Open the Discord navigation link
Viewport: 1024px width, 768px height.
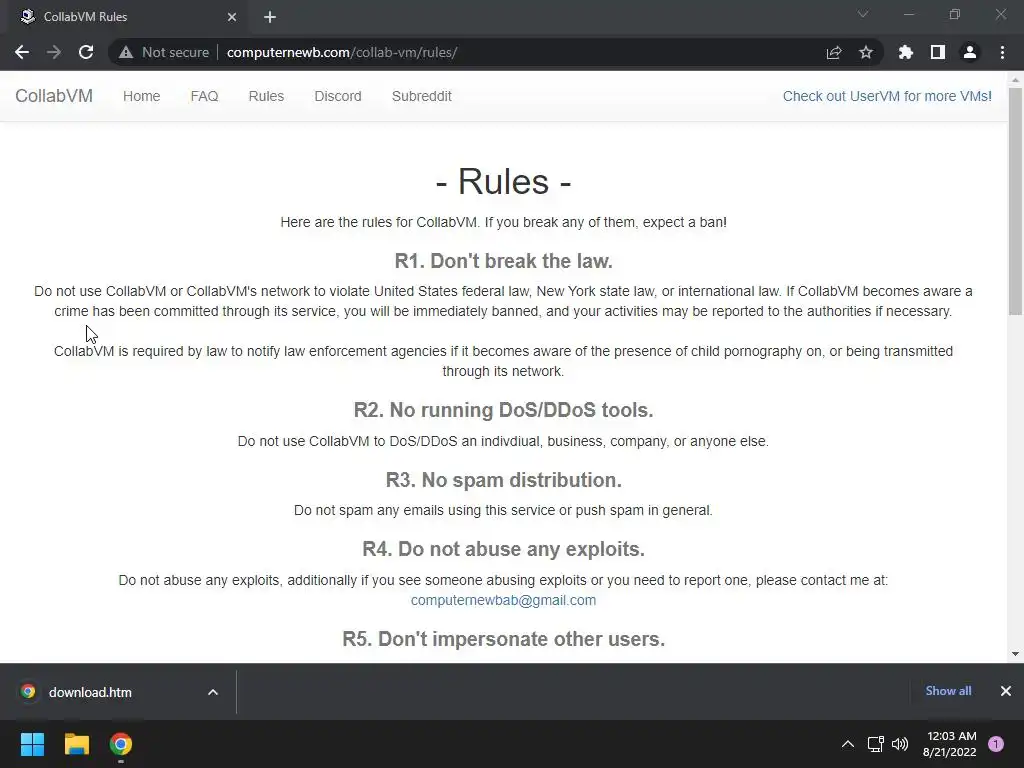(338, 96)
